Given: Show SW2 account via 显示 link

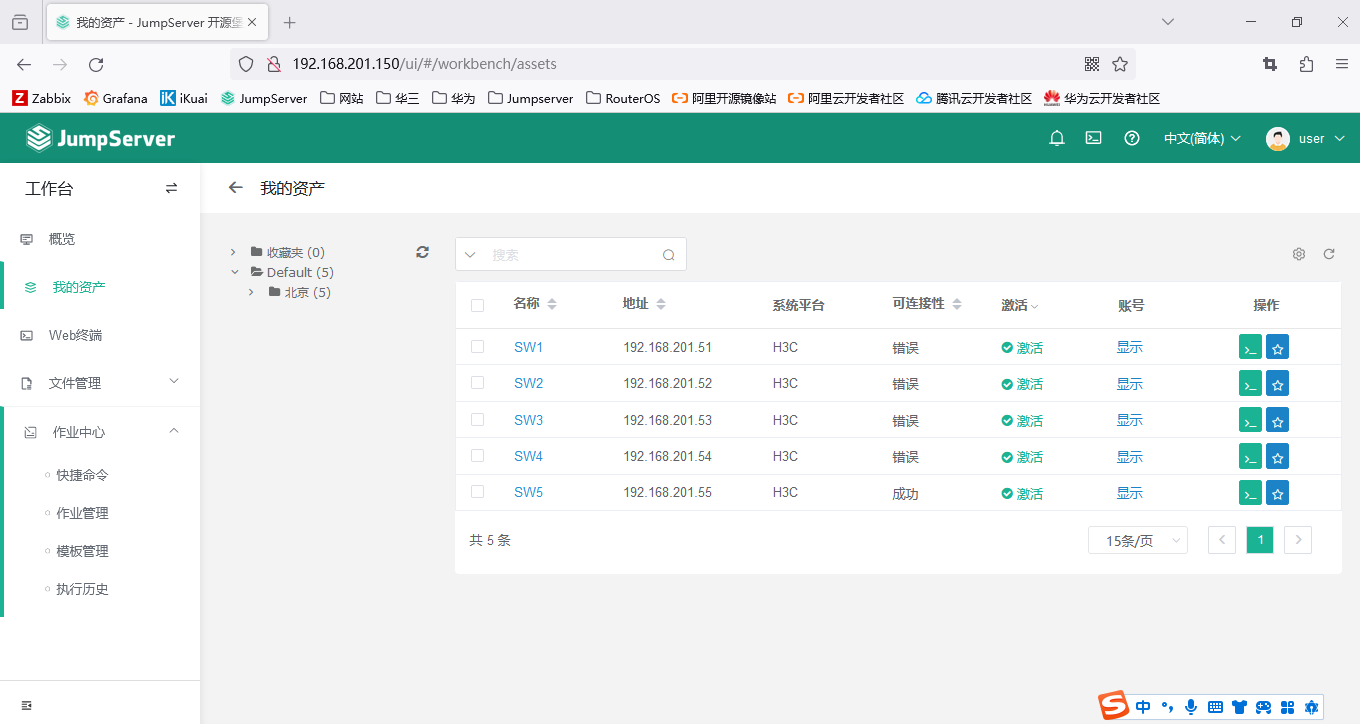Looking at the screenshot, I should (x=1129, y=383).
